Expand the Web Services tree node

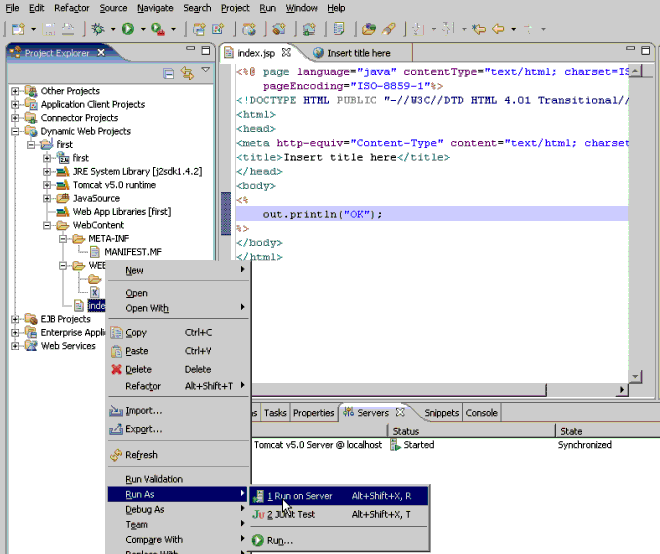pos(15,346)
